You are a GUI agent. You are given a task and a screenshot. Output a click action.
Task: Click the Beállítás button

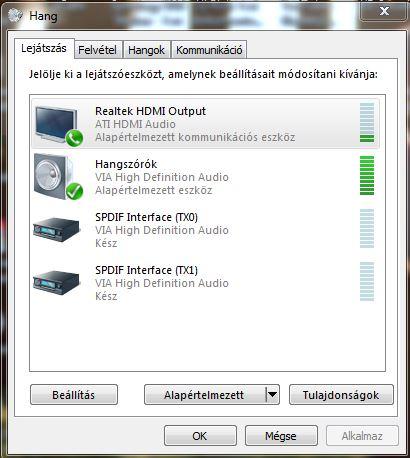pyautogui.click(x=74, y=395)
